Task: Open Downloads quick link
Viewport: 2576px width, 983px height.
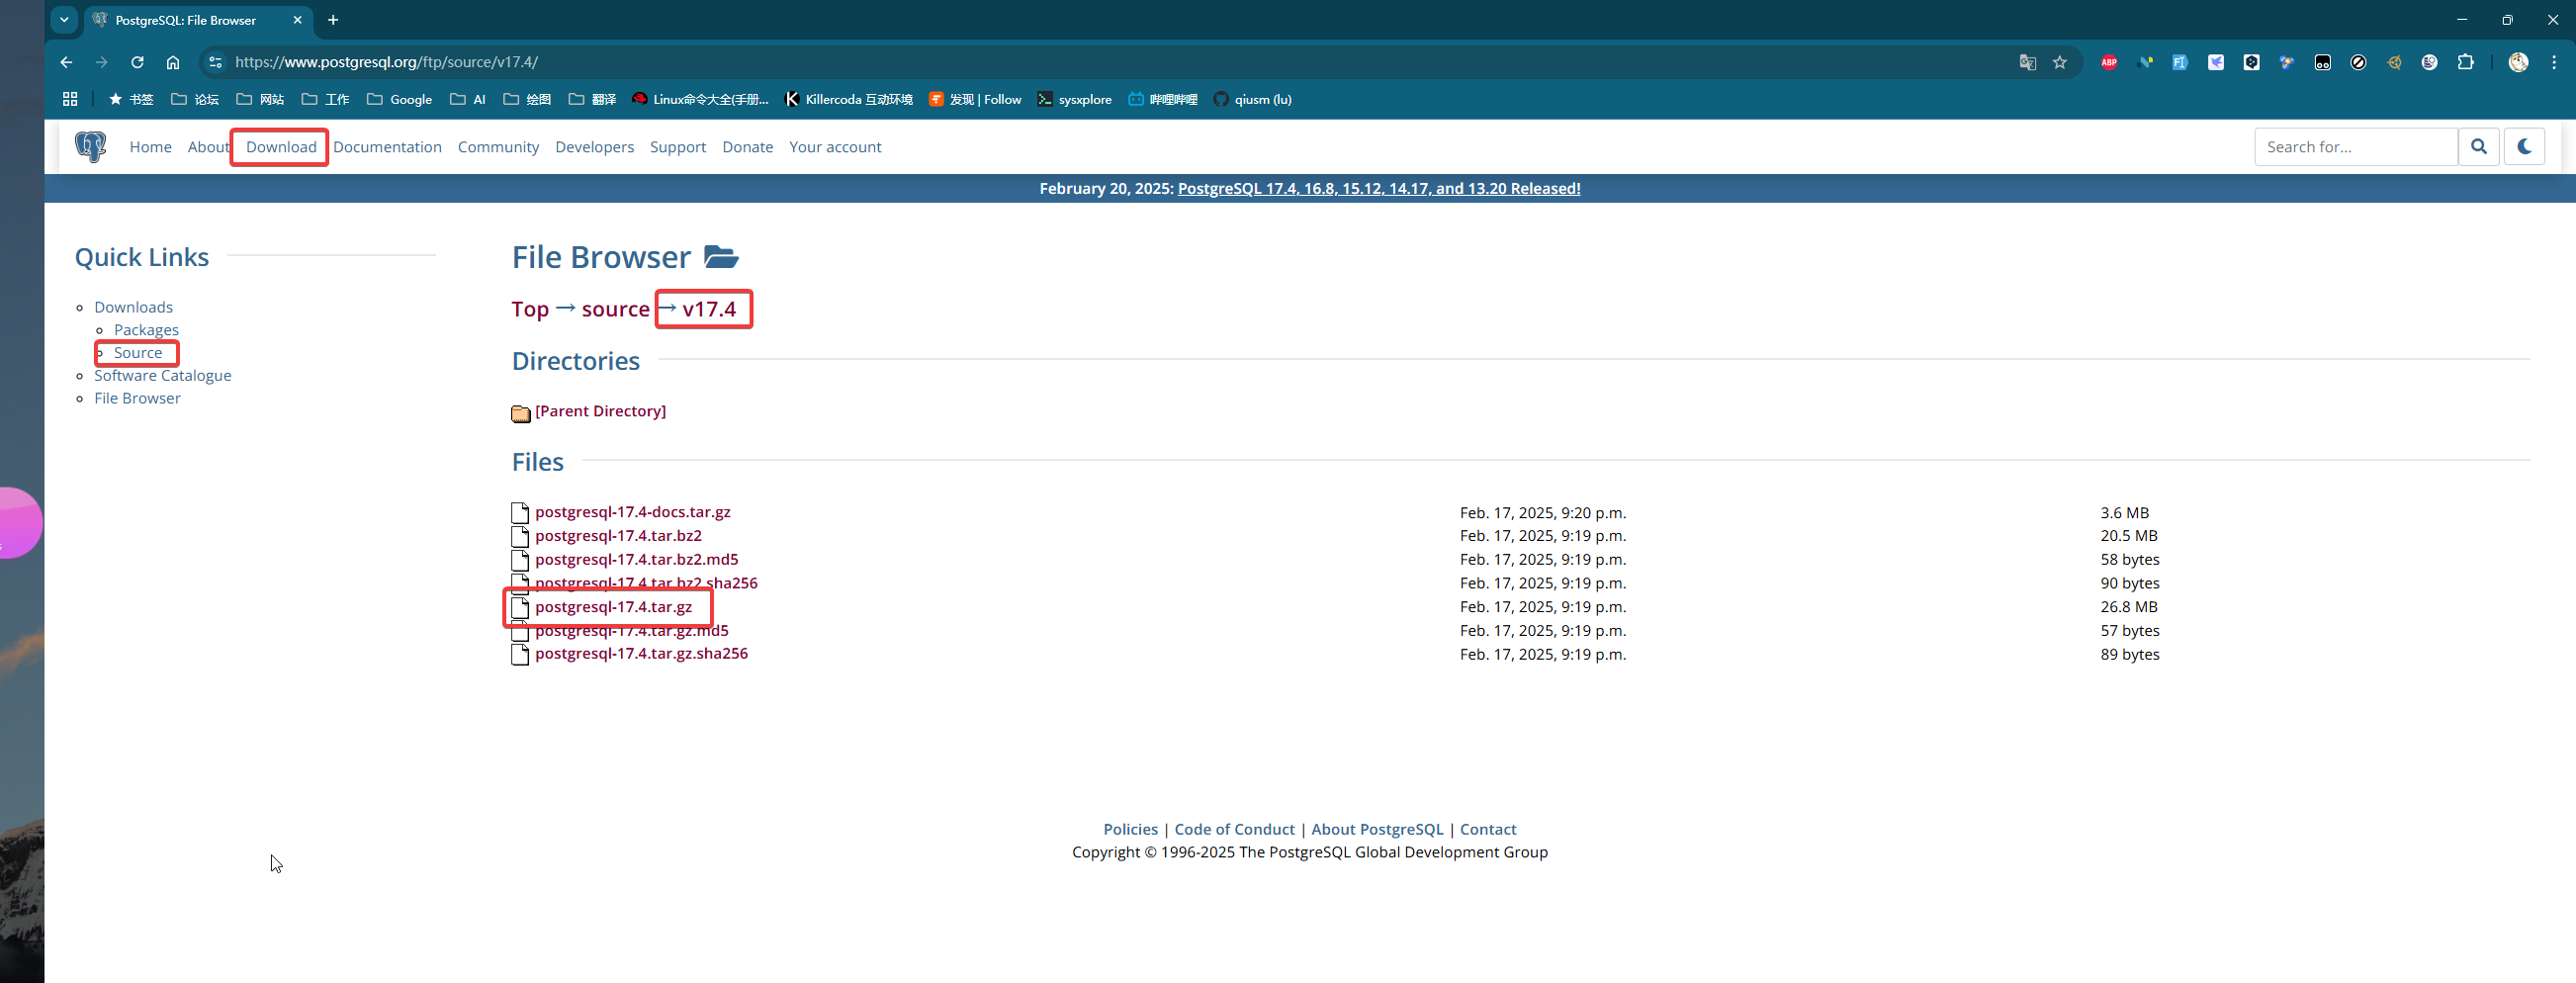Action: click(133, 307)
